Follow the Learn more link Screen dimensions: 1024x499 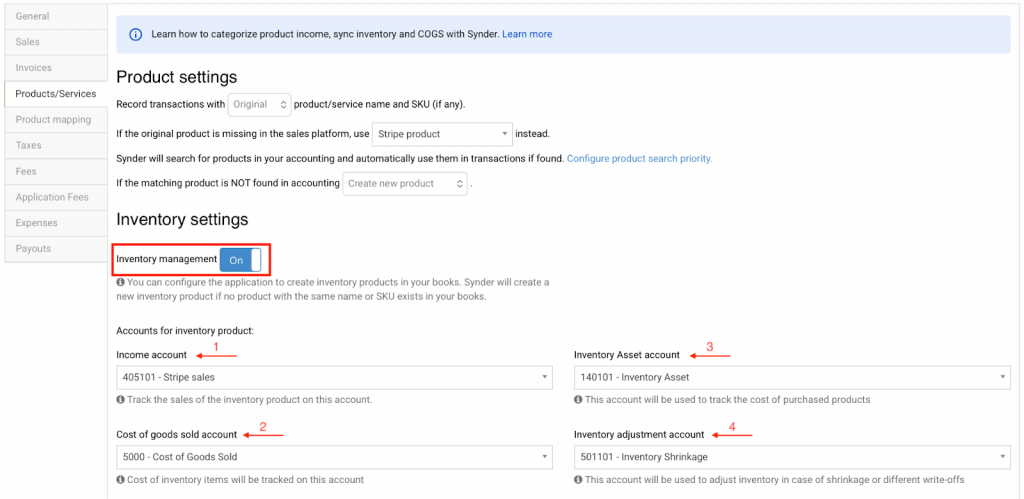pos(527,34)
